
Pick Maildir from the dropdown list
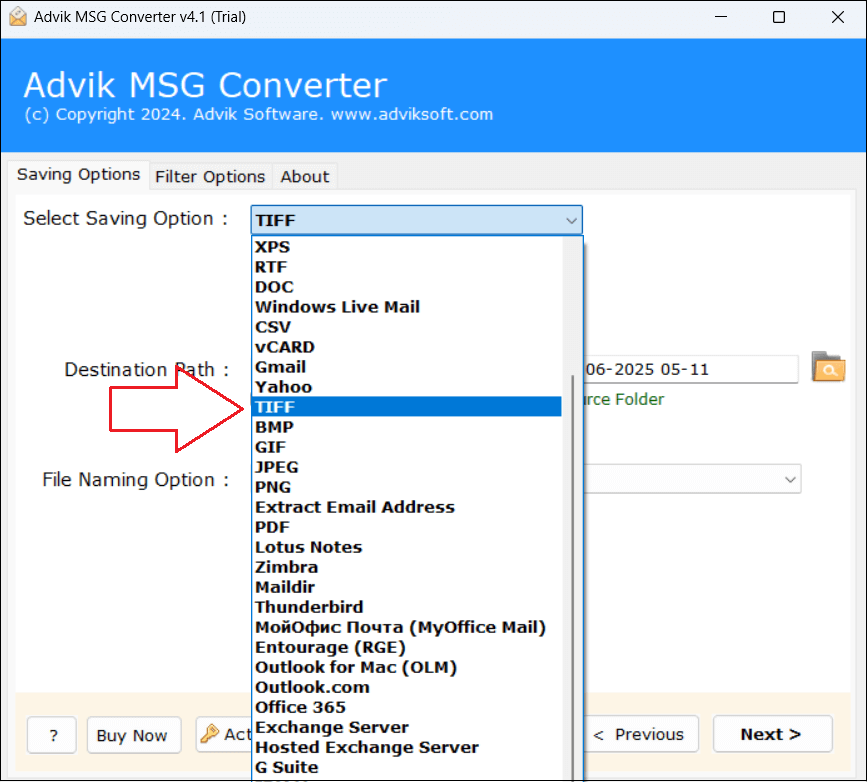click(406, 587)
